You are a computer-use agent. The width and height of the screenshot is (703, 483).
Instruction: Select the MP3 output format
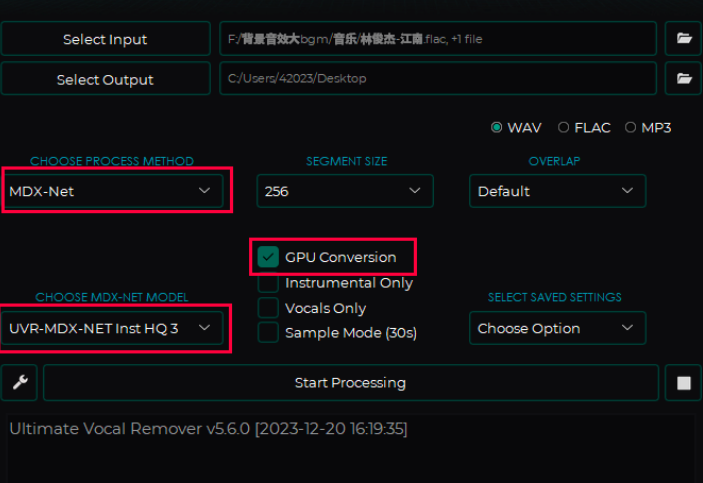[630, 128]
